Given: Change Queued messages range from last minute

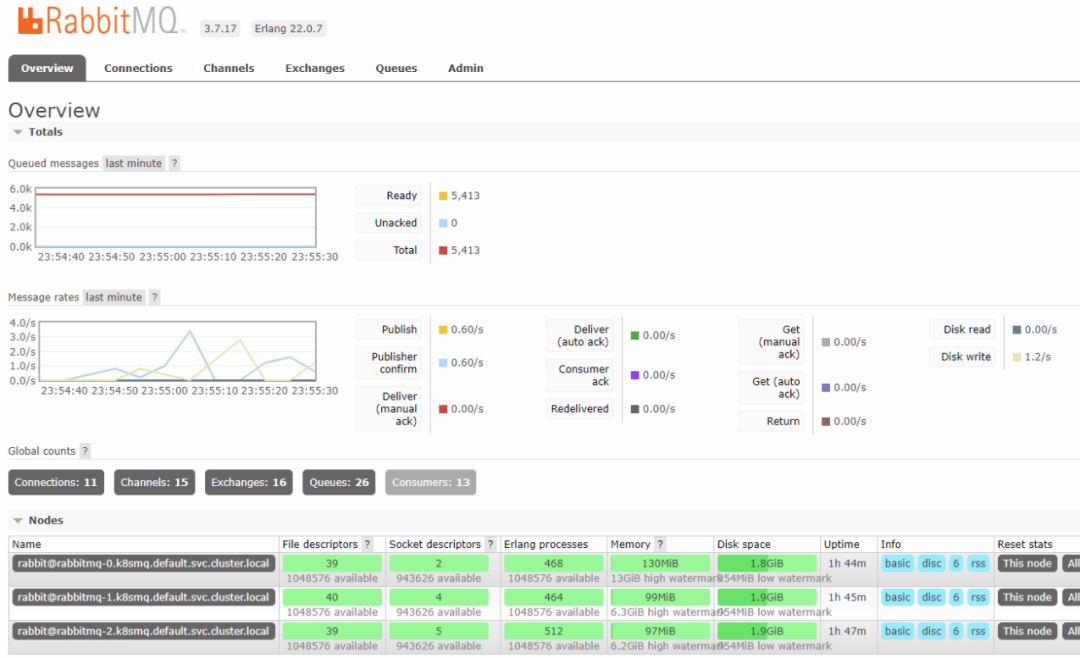Looking at the screenshot, I should click(x=134, y=163).
